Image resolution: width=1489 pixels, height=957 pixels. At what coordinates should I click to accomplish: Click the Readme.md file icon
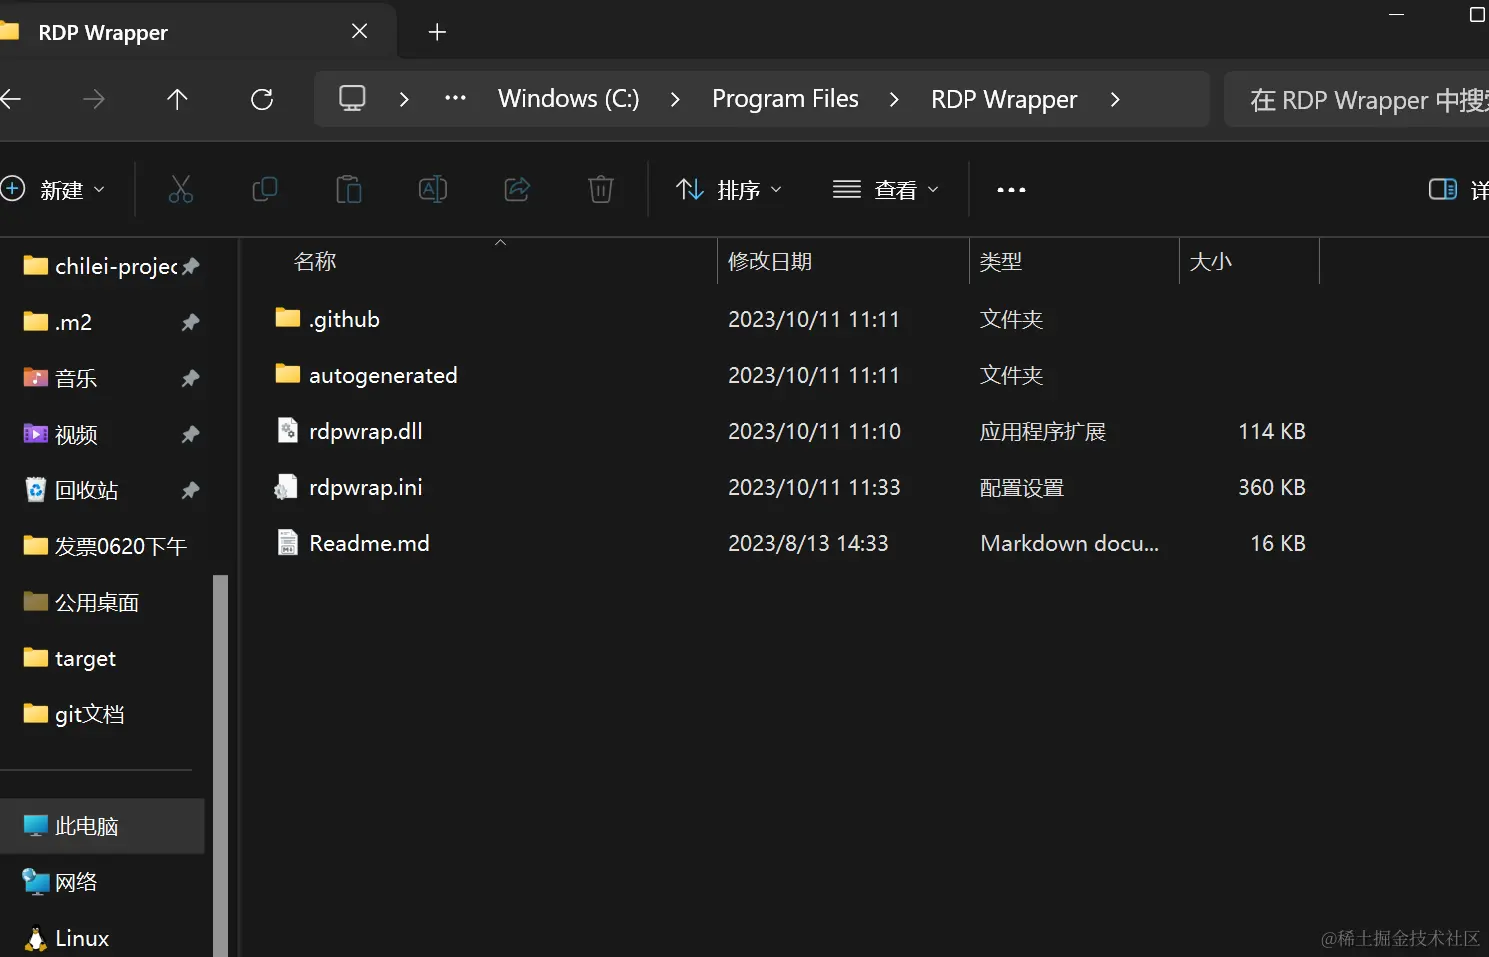click(288, 542)
